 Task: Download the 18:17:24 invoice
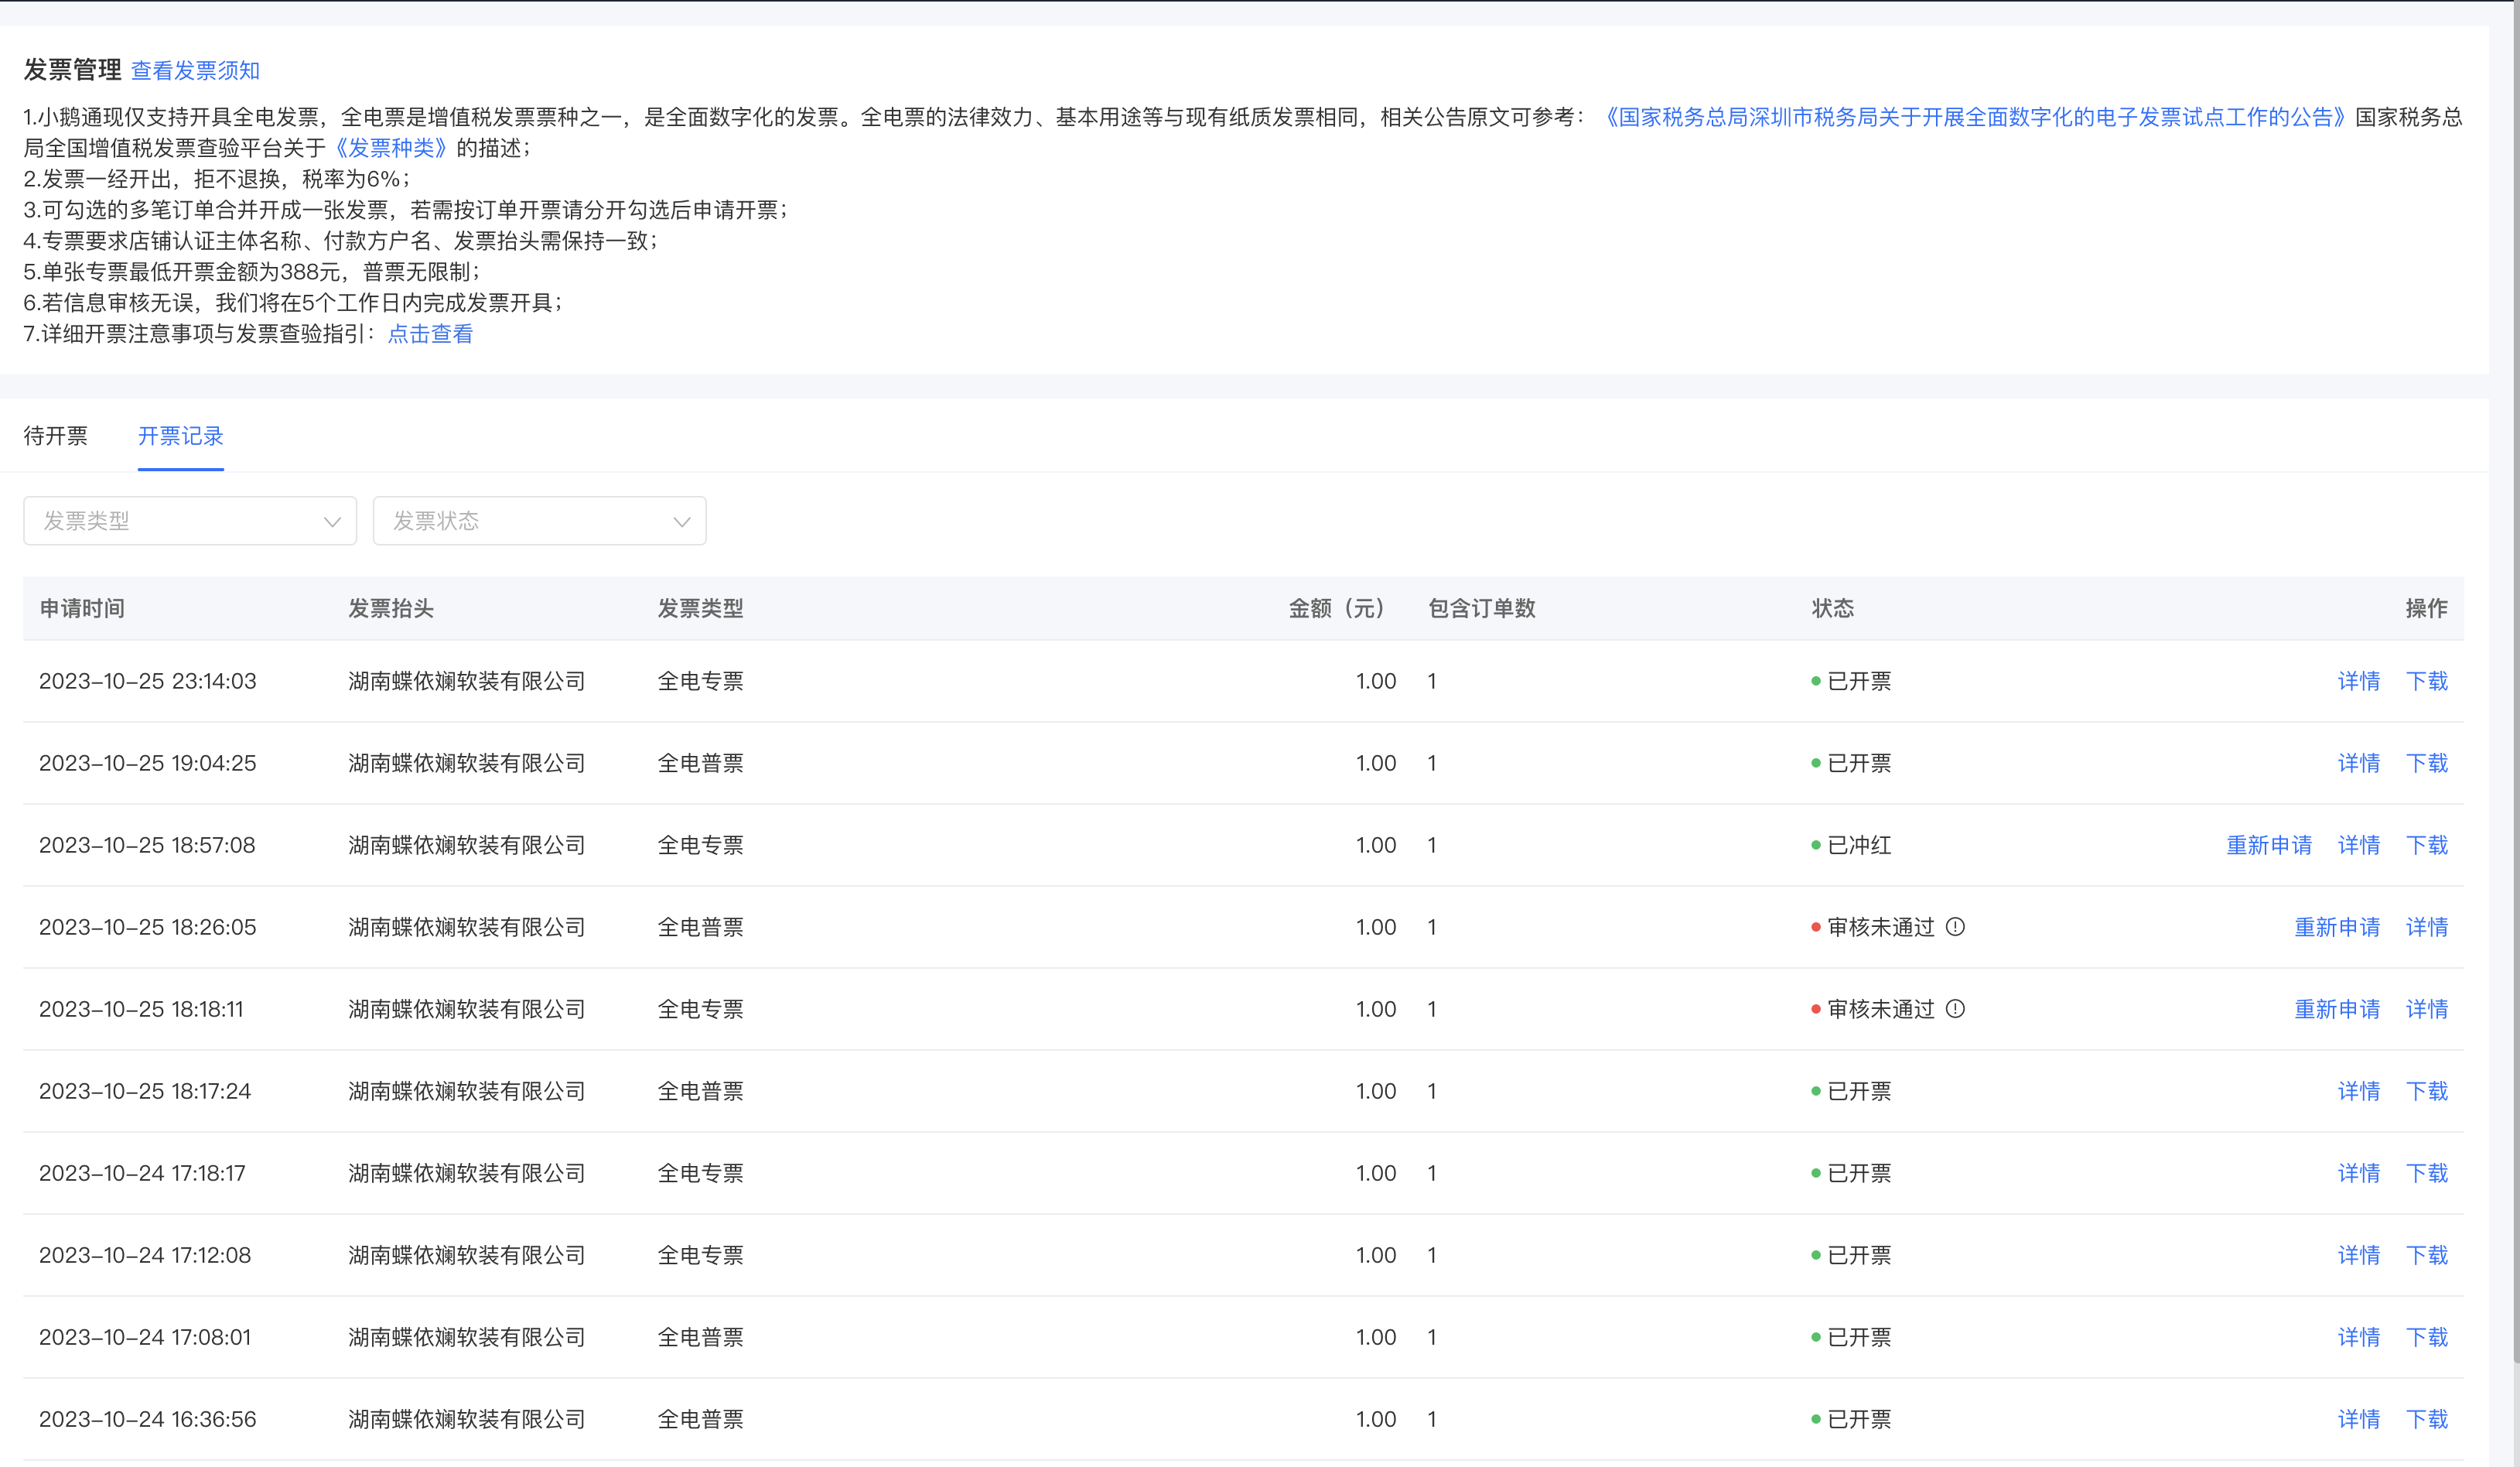pyautogui.click(x=2427, y=1091)
